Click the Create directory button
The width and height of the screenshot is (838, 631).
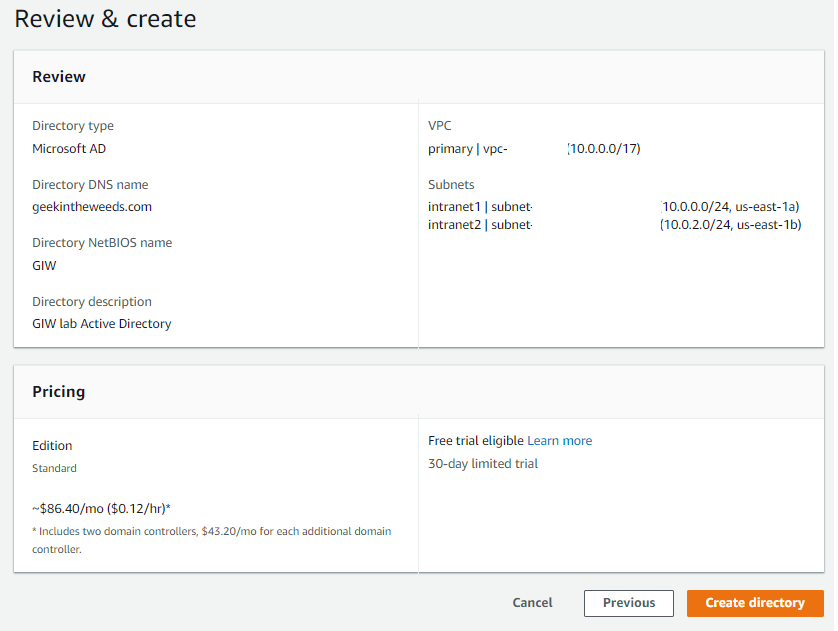click(x=754, y=603)
